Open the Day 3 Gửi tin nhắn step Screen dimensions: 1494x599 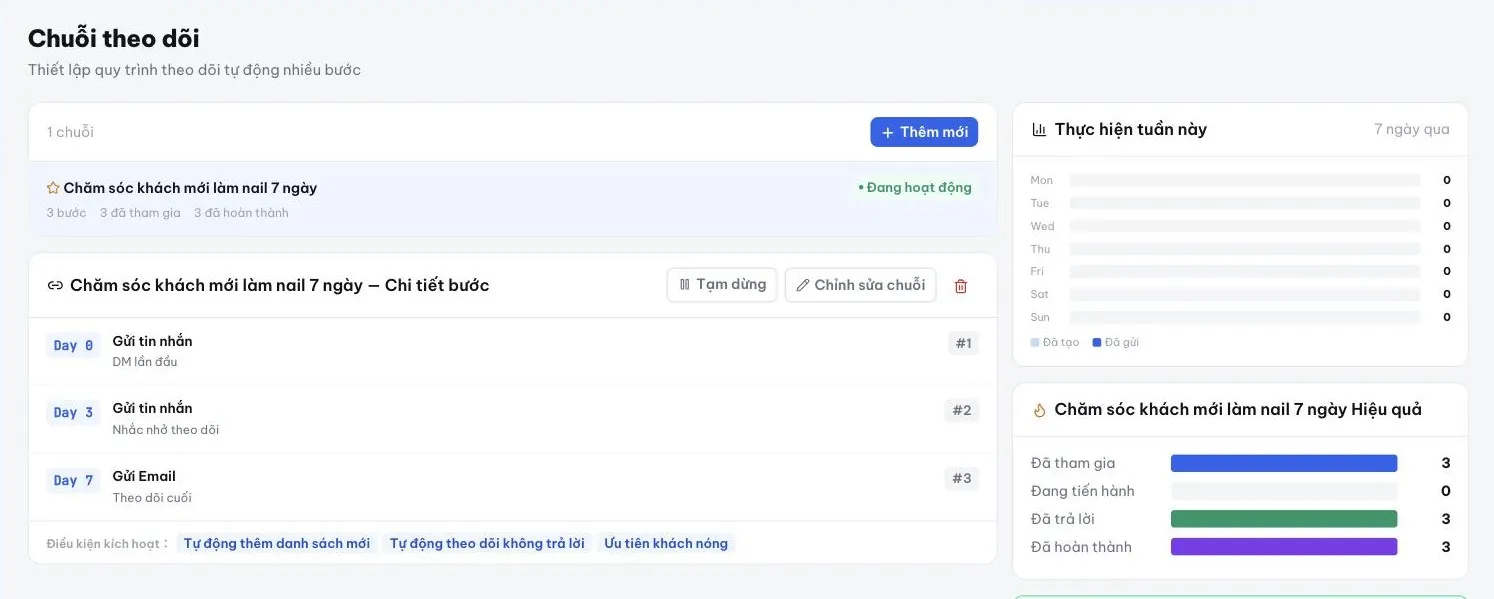pyautogui.click(x=512, y=419)
